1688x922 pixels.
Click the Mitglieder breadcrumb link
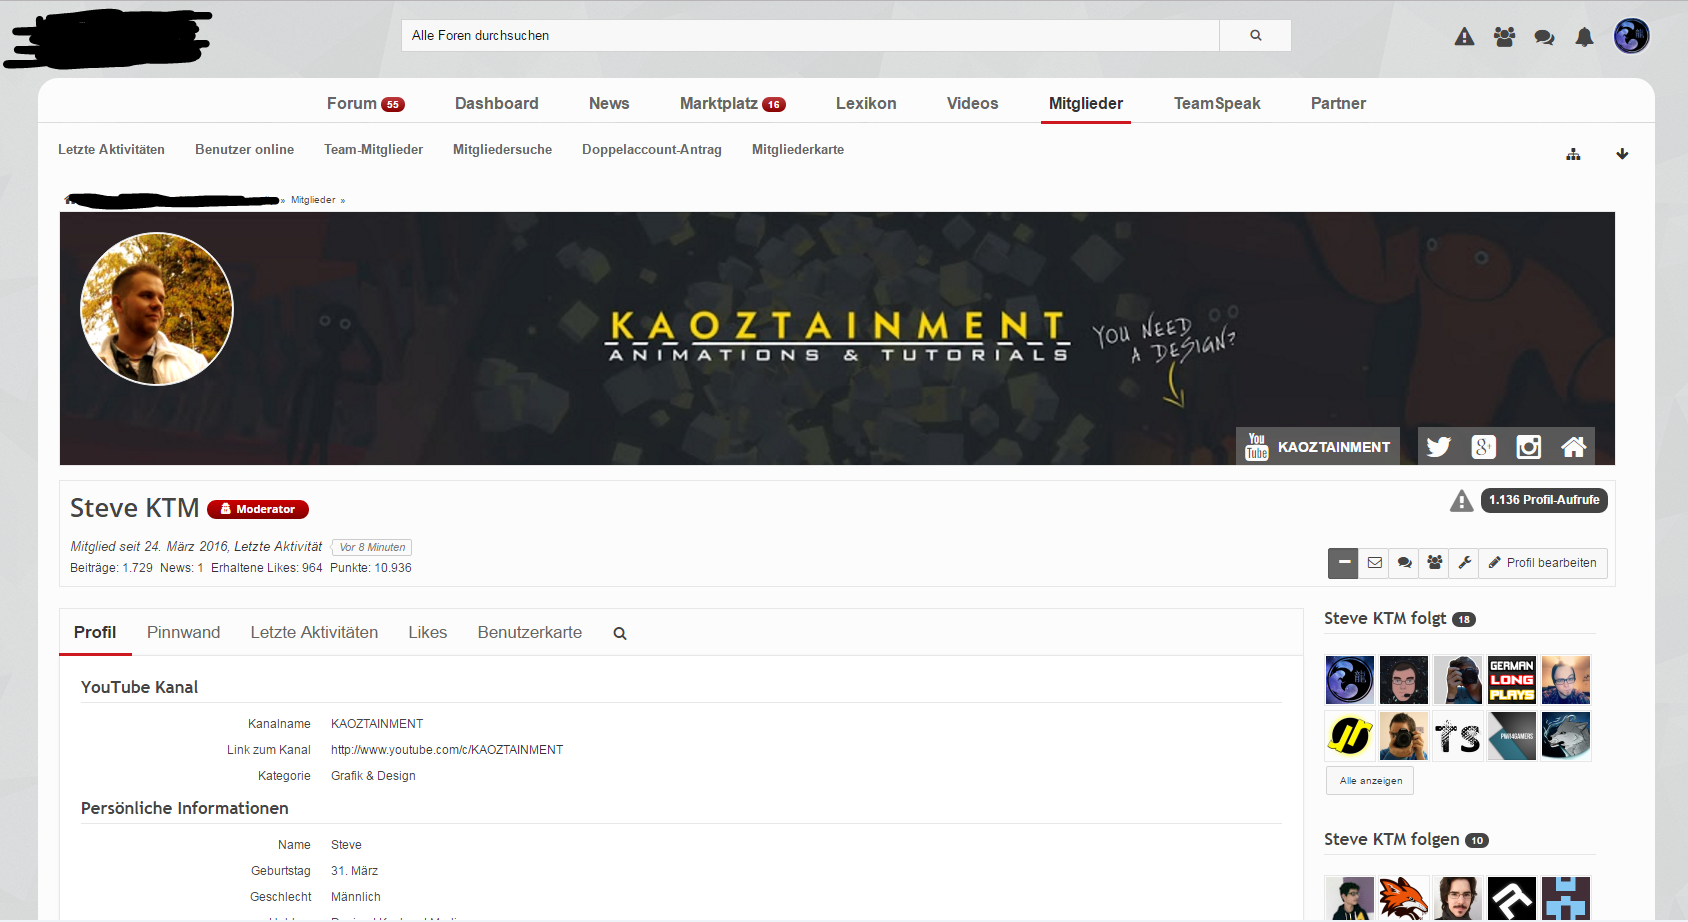tap(313, 200)
